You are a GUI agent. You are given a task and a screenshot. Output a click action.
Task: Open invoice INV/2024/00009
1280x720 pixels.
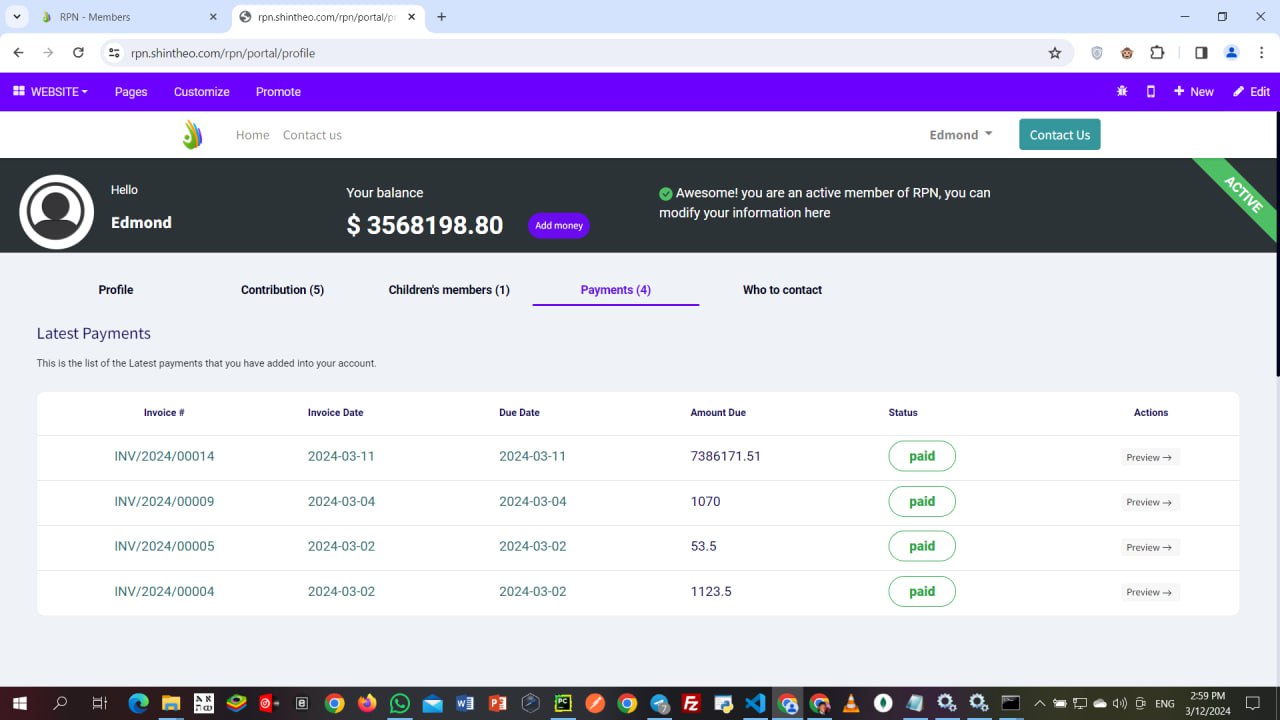[164, 501]
